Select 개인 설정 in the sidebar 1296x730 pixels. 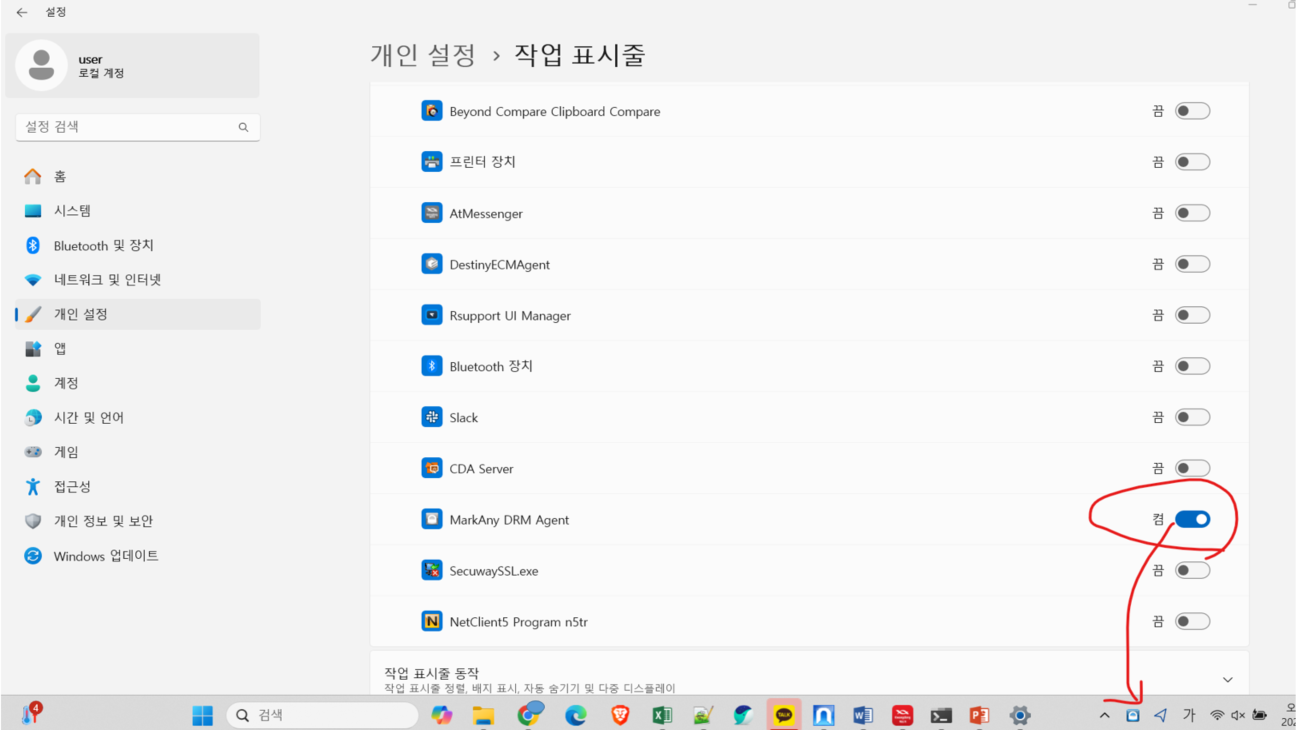click(138, 314)
